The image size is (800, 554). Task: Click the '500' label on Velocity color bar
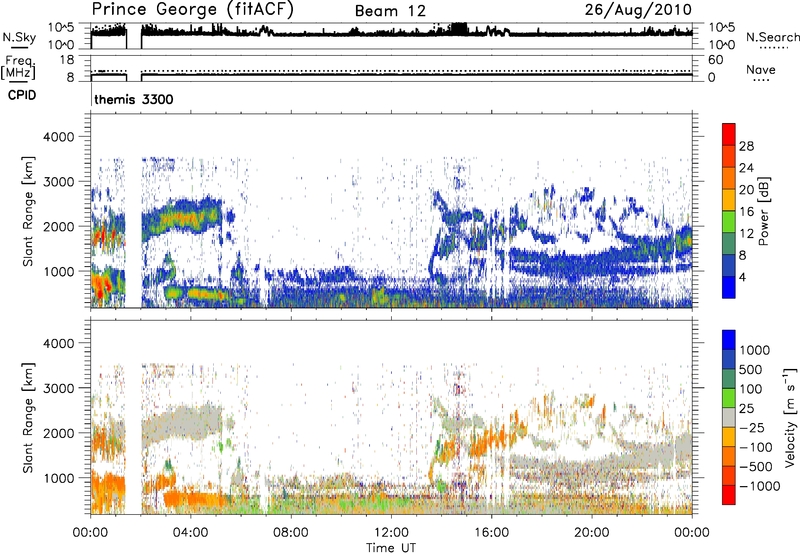[751, 370]
